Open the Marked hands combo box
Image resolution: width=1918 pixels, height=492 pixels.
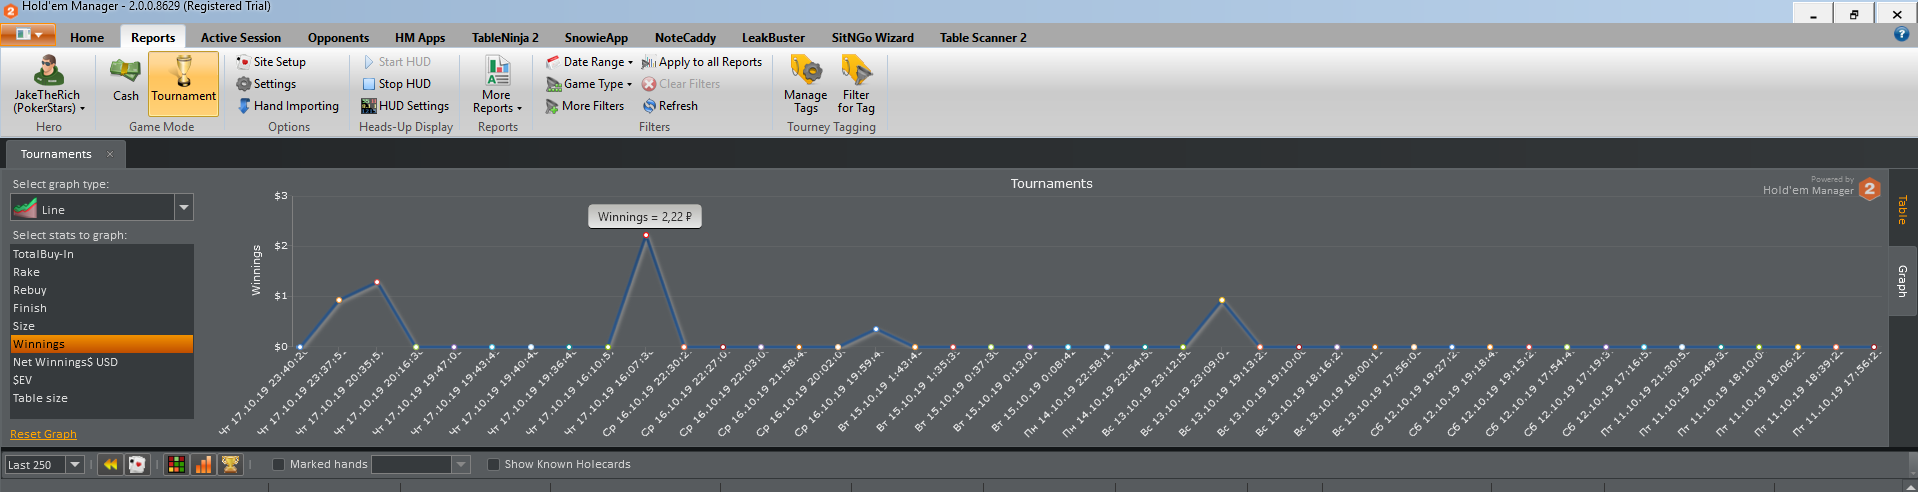(x=420, y=464)
